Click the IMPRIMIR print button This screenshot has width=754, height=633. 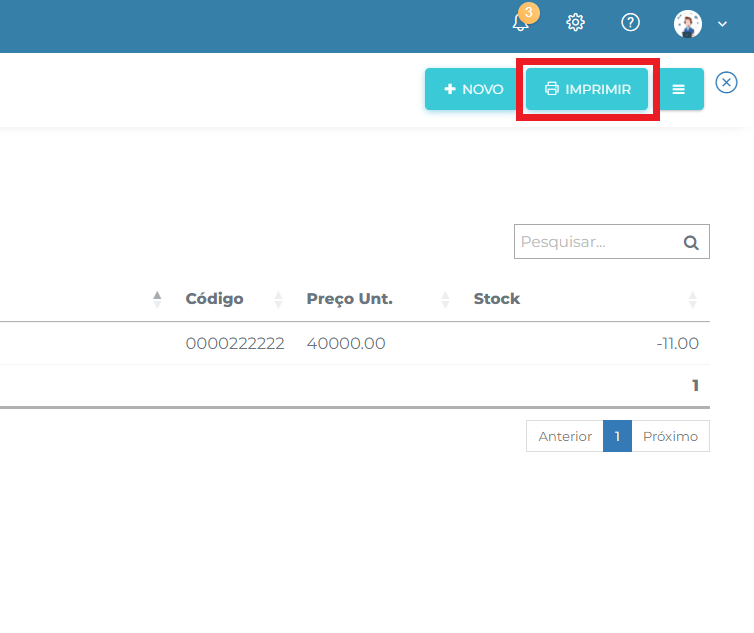point(587,89)
